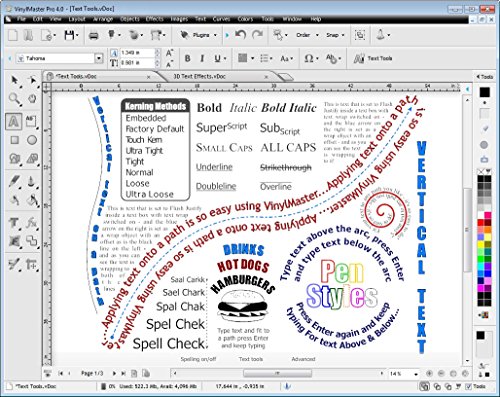
Task: Decrease font size with small A
Action: point(169,63)
